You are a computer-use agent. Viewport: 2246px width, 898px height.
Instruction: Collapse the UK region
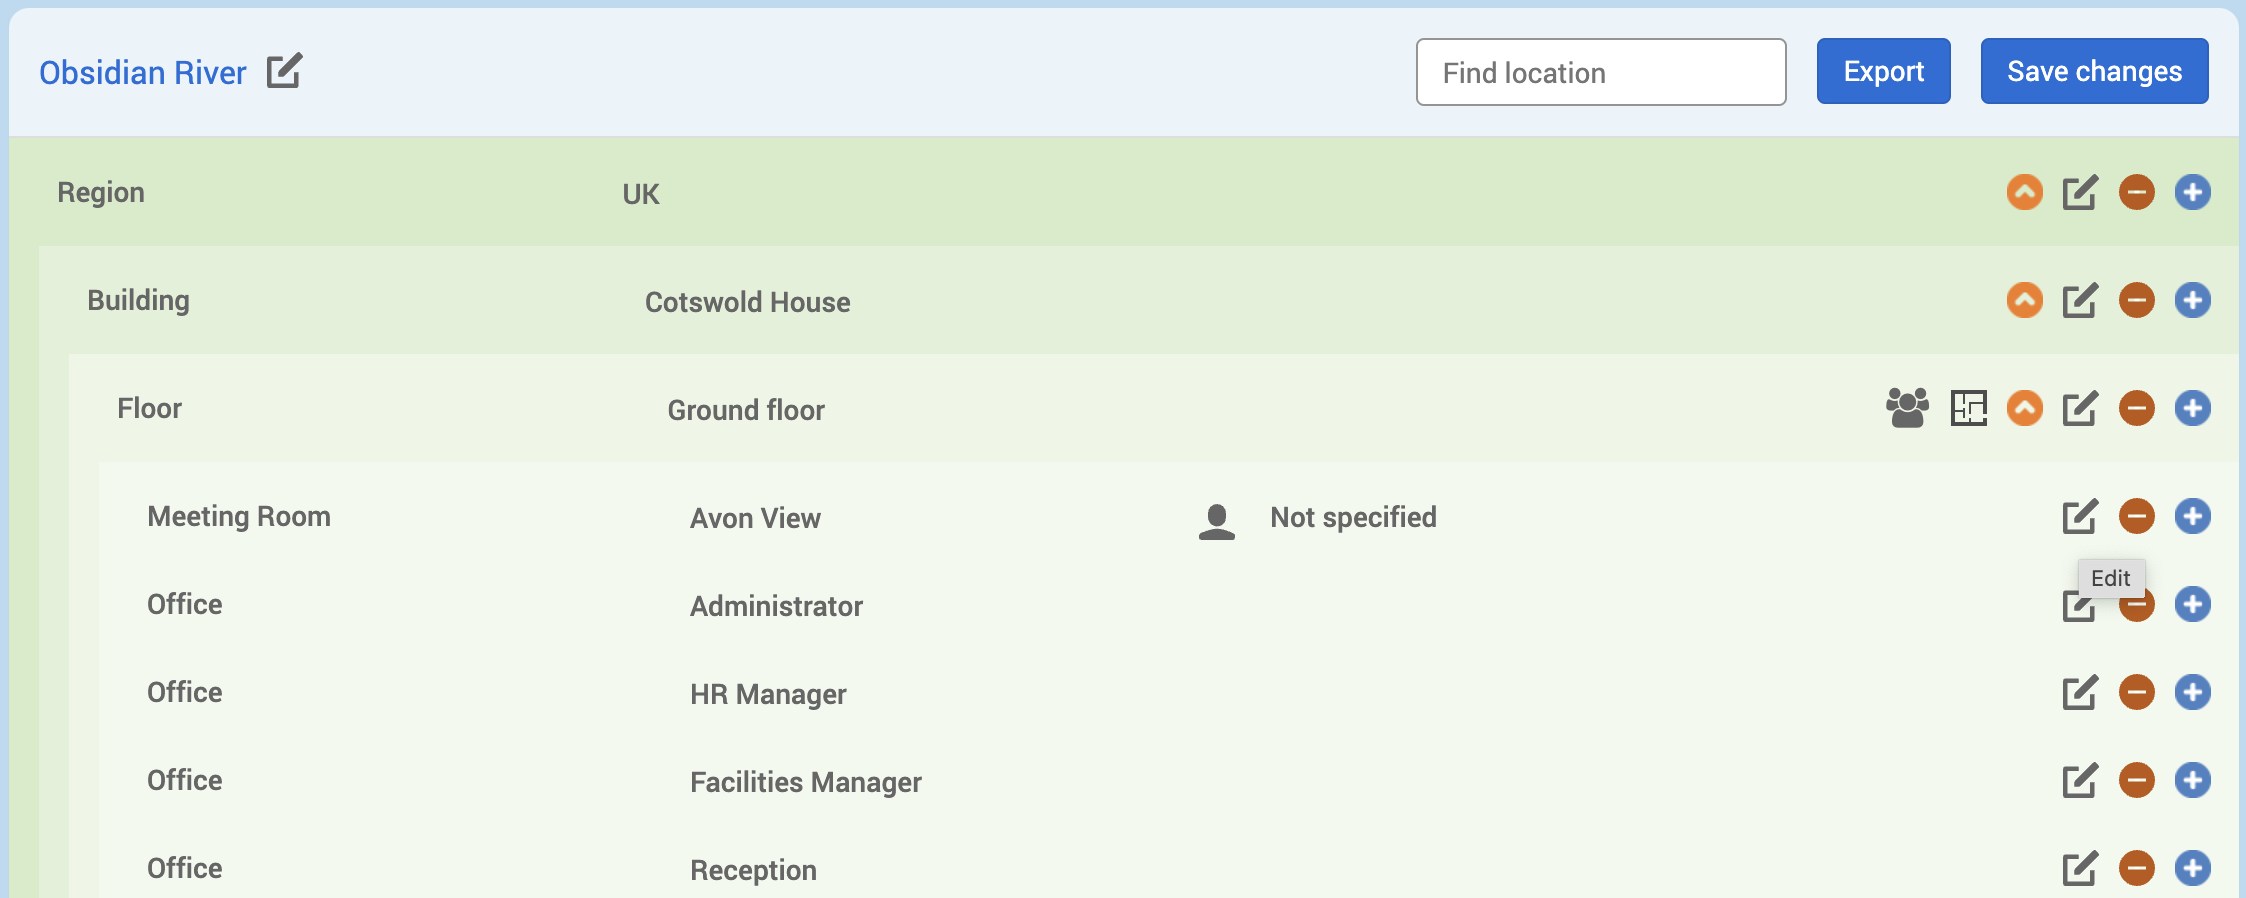(x=2024, y=192)
